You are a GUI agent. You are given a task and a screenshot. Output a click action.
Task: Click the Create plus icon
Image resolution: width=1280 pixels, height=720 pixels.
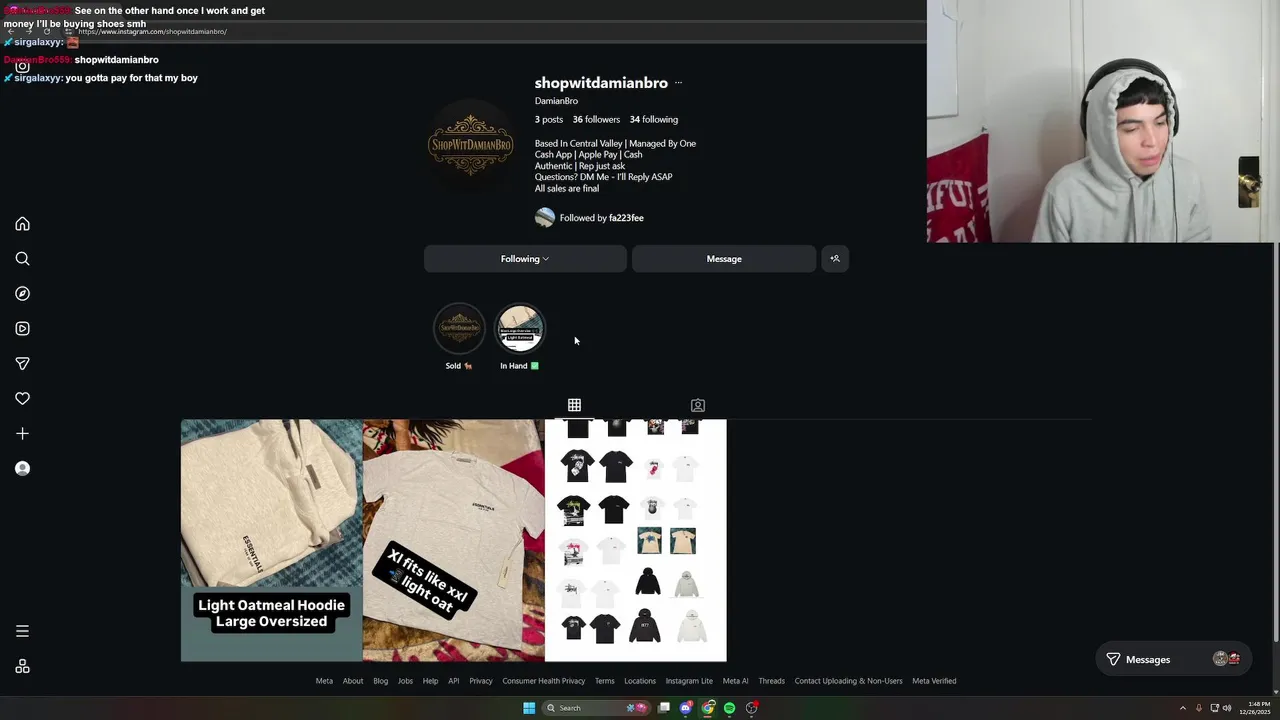(22, 434)
